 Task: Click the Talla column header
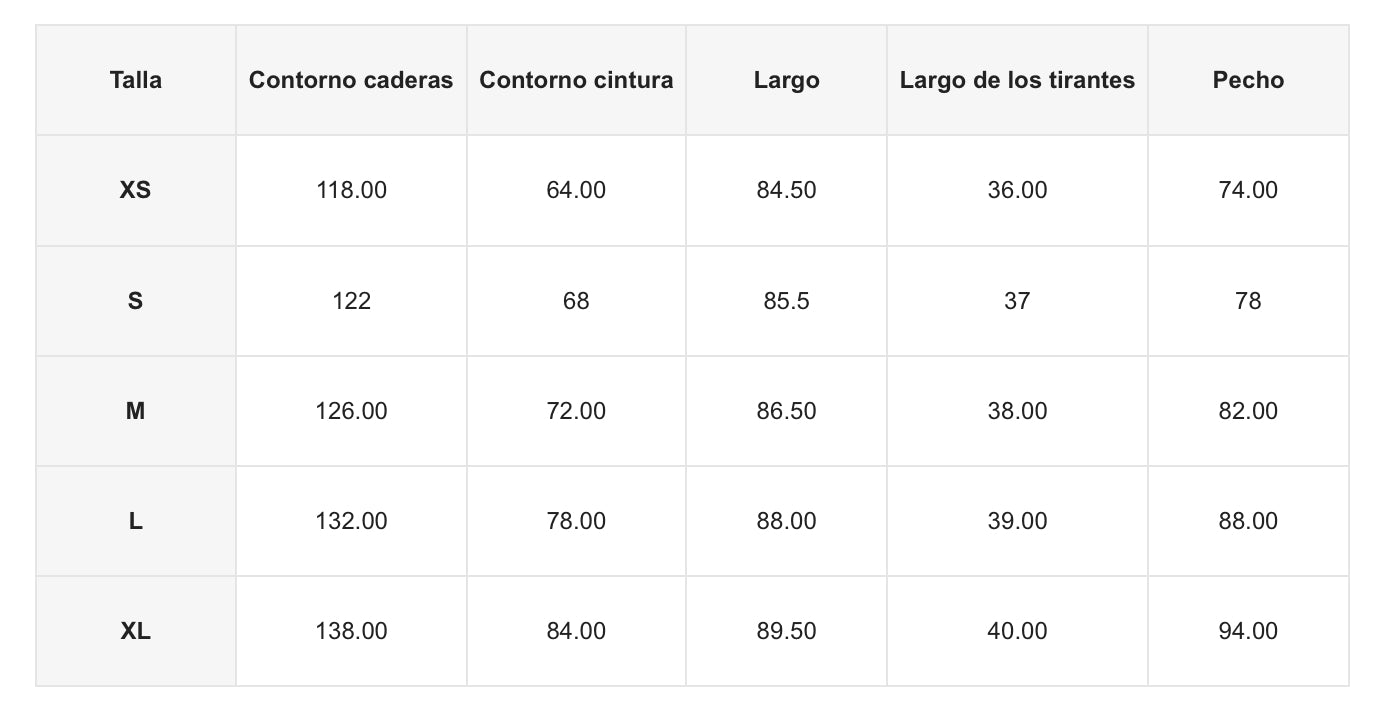[x=135, y=80]
